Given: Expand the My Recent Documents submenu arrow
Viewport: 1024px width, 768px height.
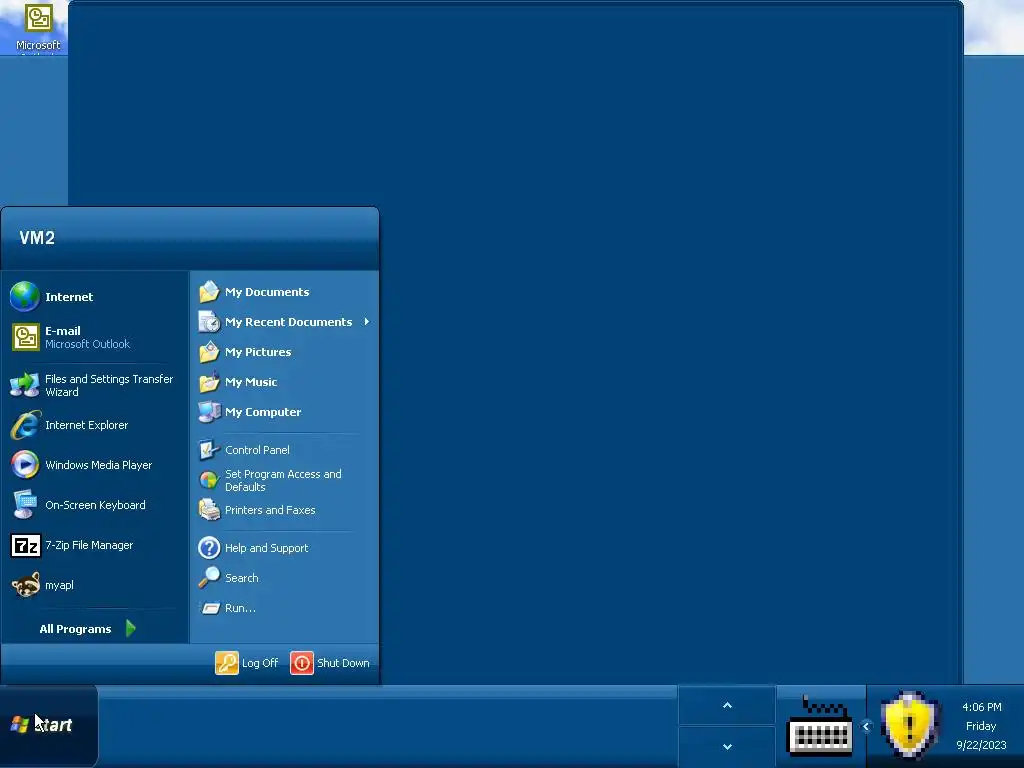Looking at the screenshot, I should [366, 322].
